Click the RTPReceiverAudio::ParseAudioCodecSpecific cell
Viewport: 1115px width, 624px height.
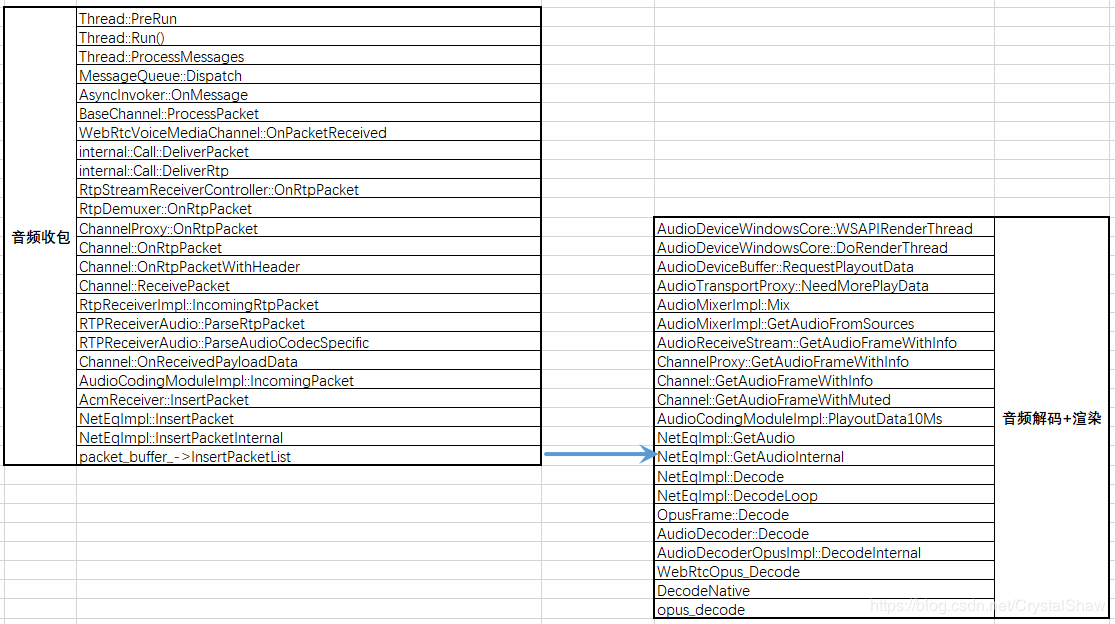[308, 342]
